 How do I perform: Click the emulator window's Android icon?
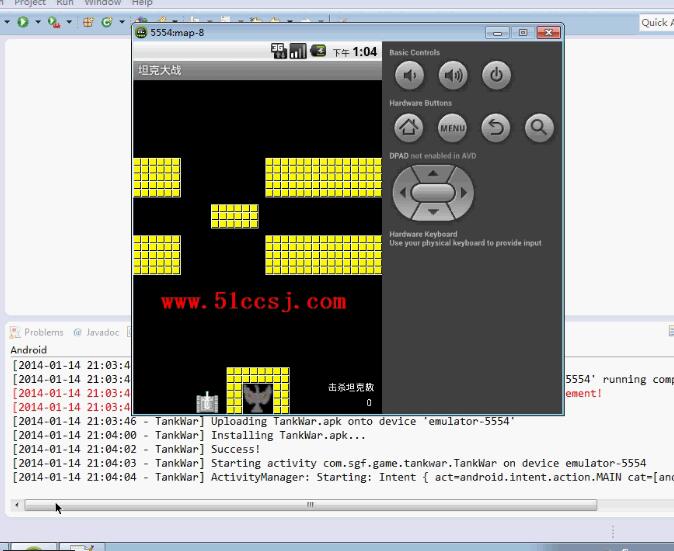click(x=141, y=32)
